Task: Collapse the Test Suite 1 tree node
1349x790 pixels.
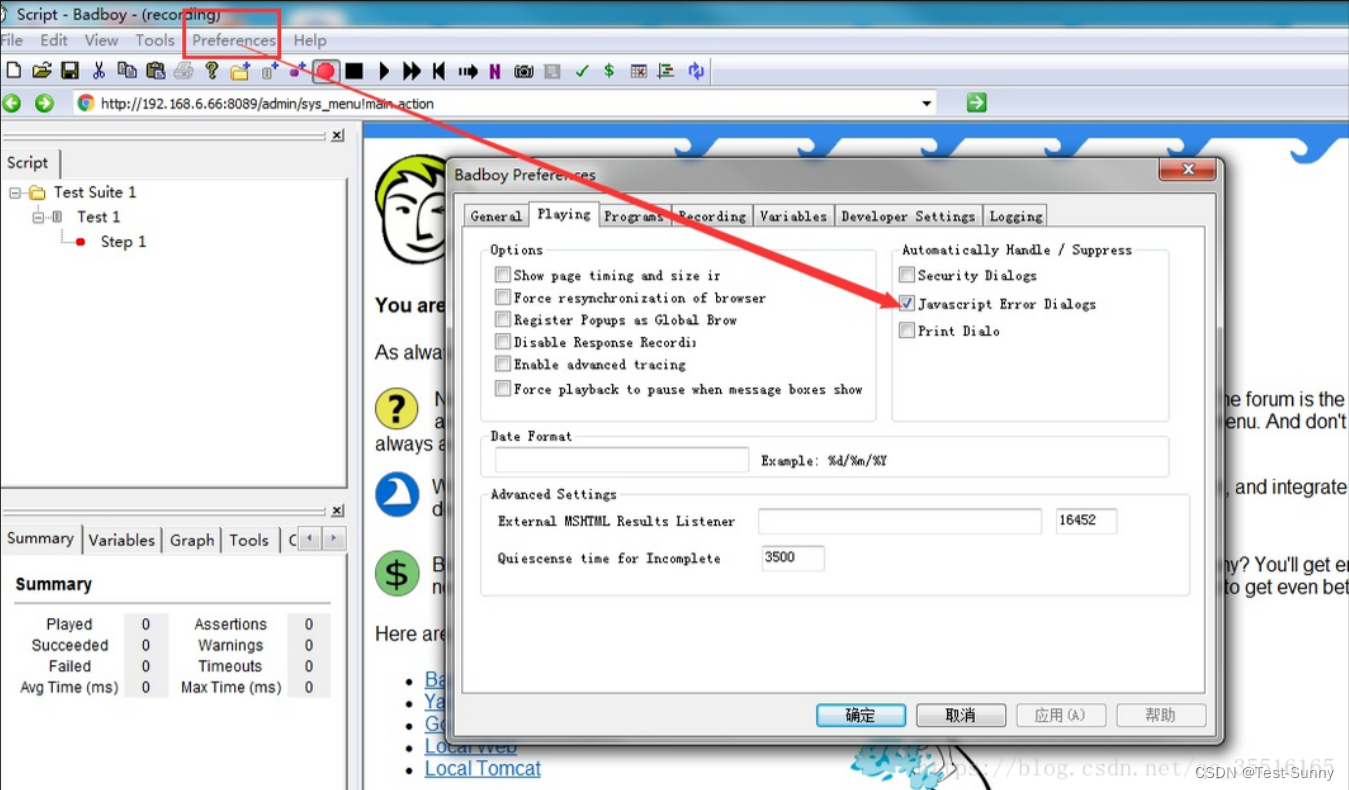Action: point(15,192)
